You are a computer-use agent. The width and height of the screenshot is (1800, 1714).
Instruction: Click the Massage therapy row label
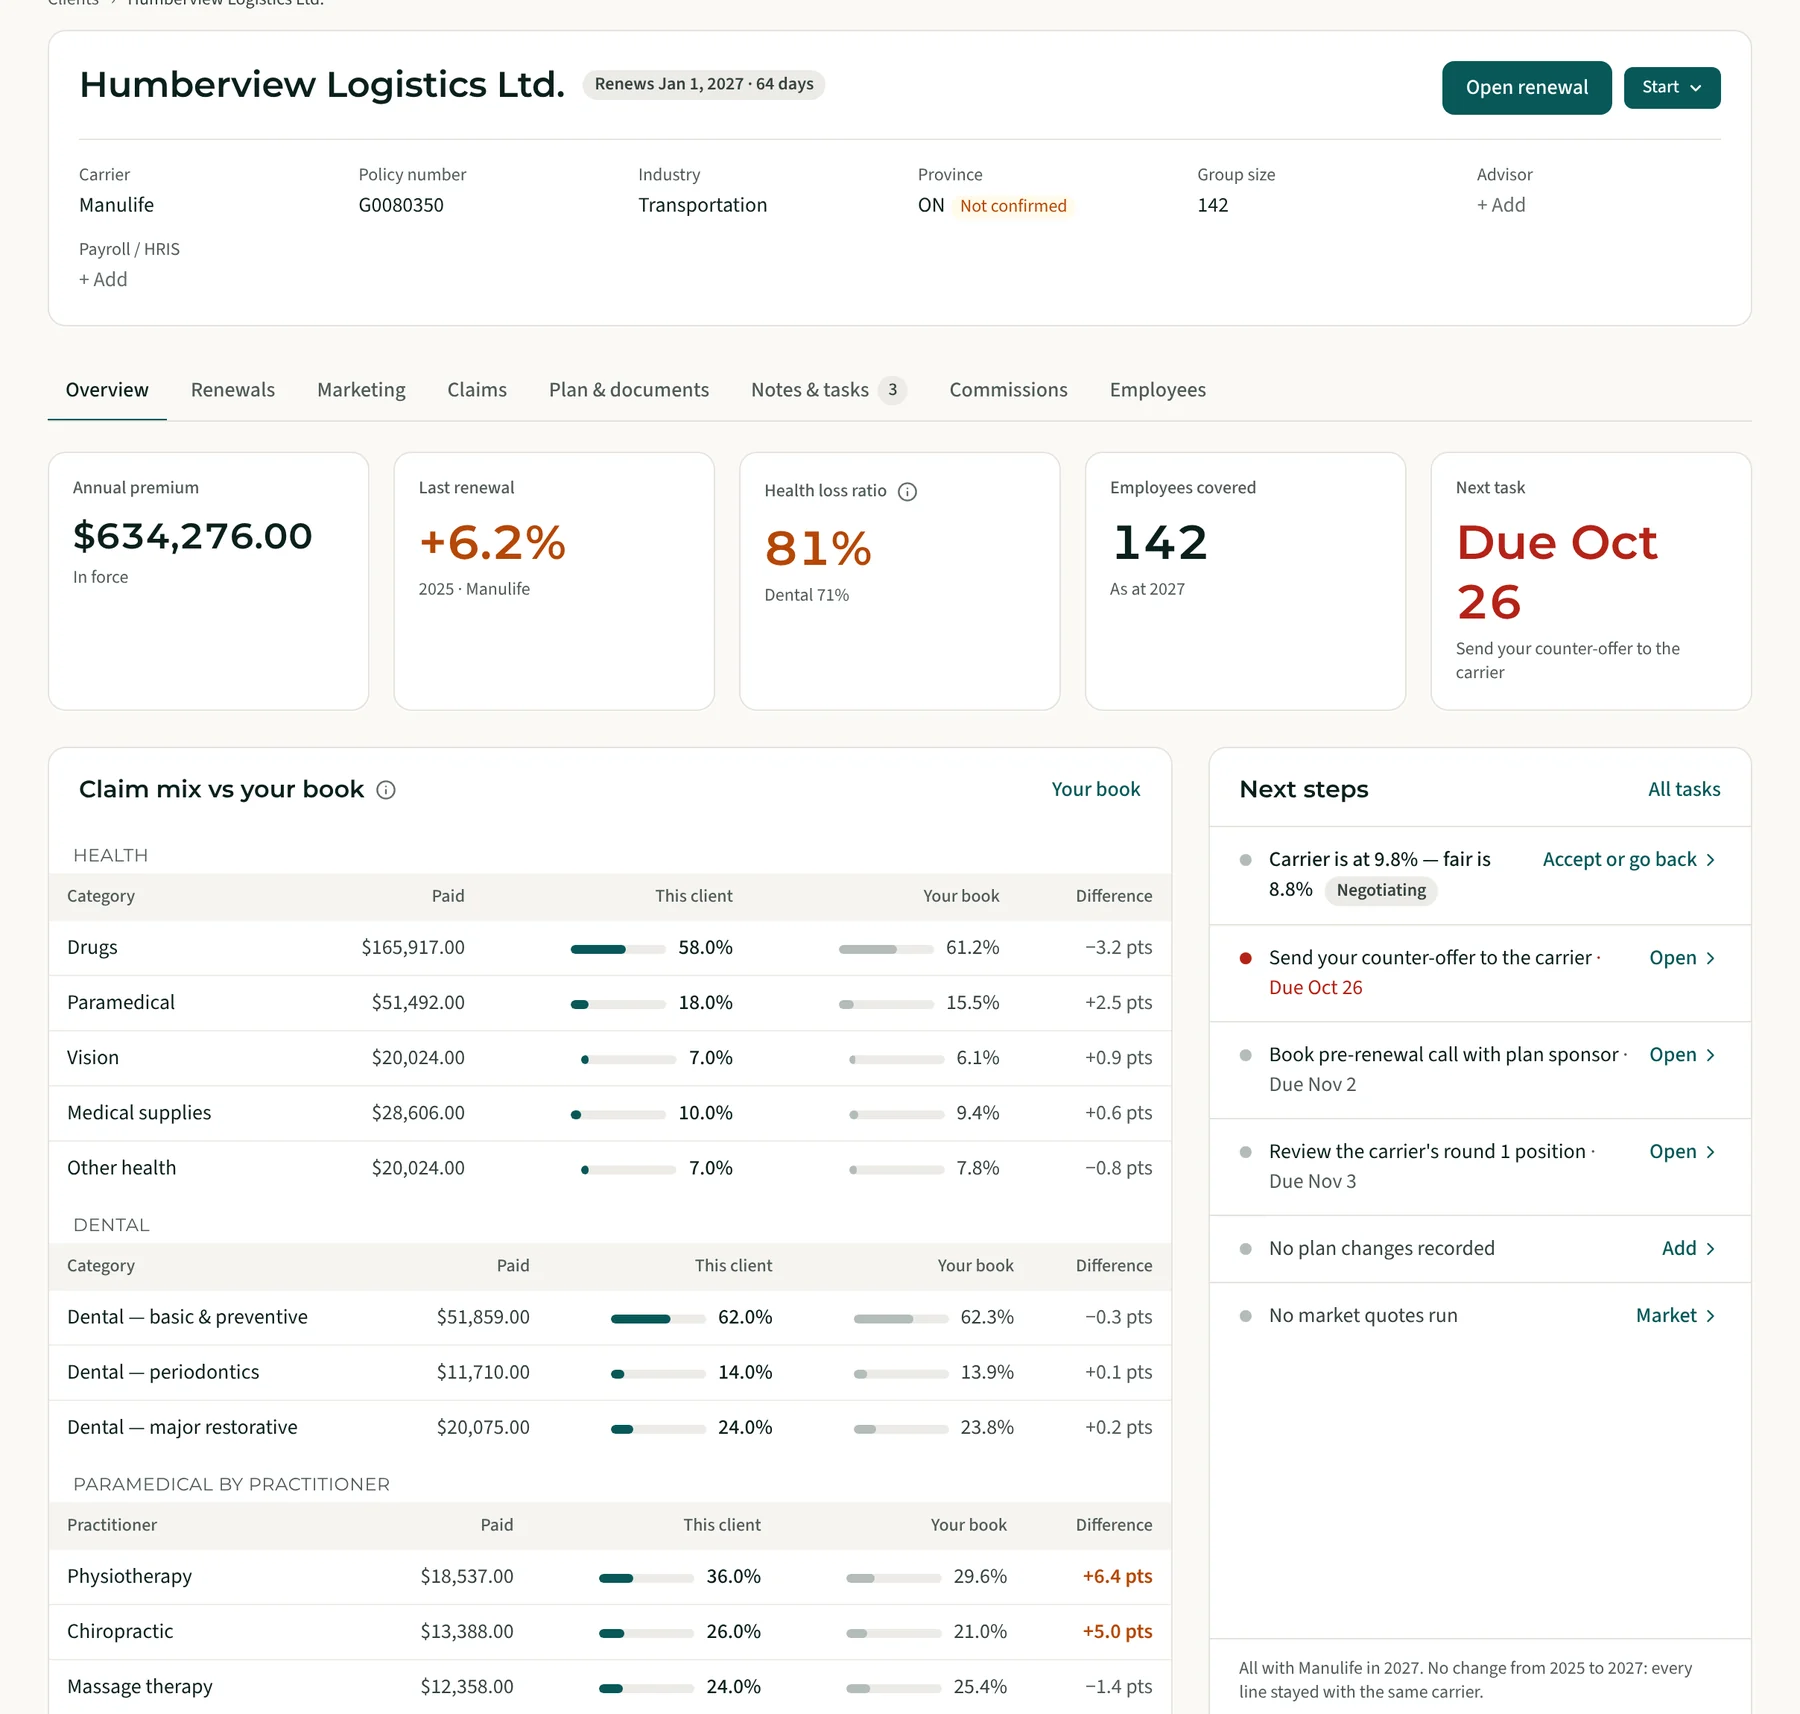140,1687
